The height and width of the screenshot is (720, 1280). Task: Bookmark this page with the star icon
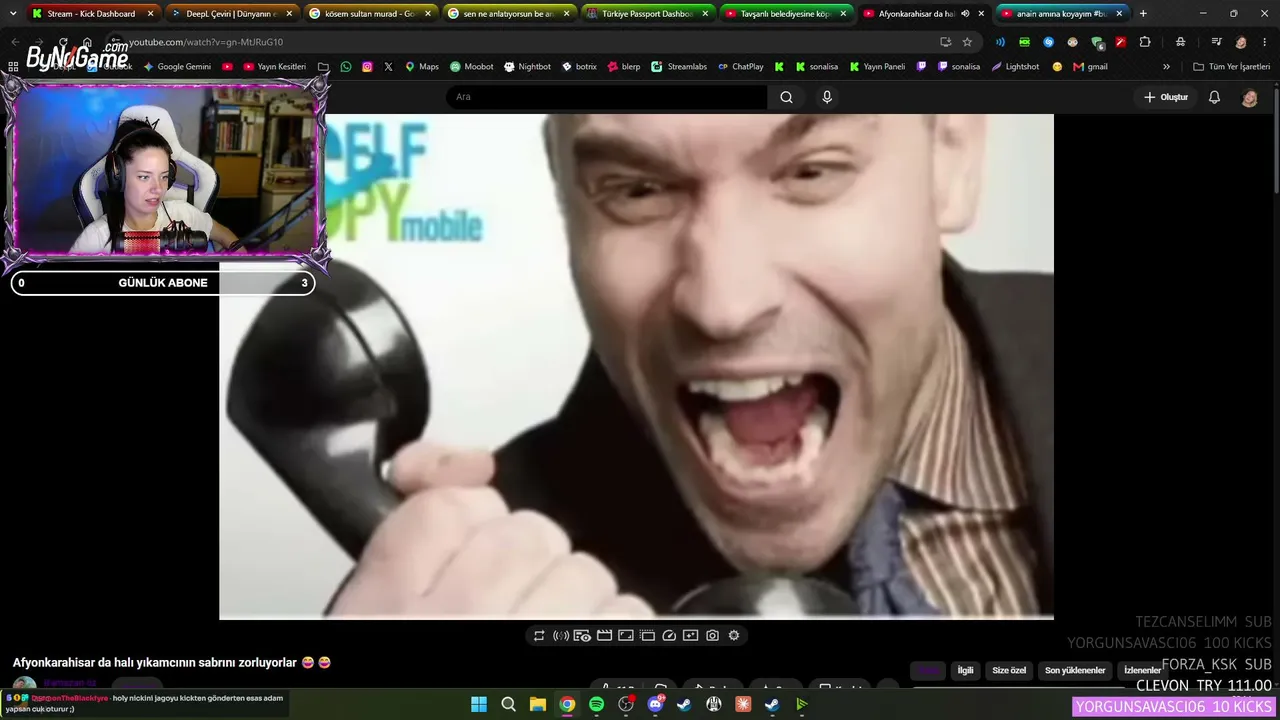[x=967, y=42]
